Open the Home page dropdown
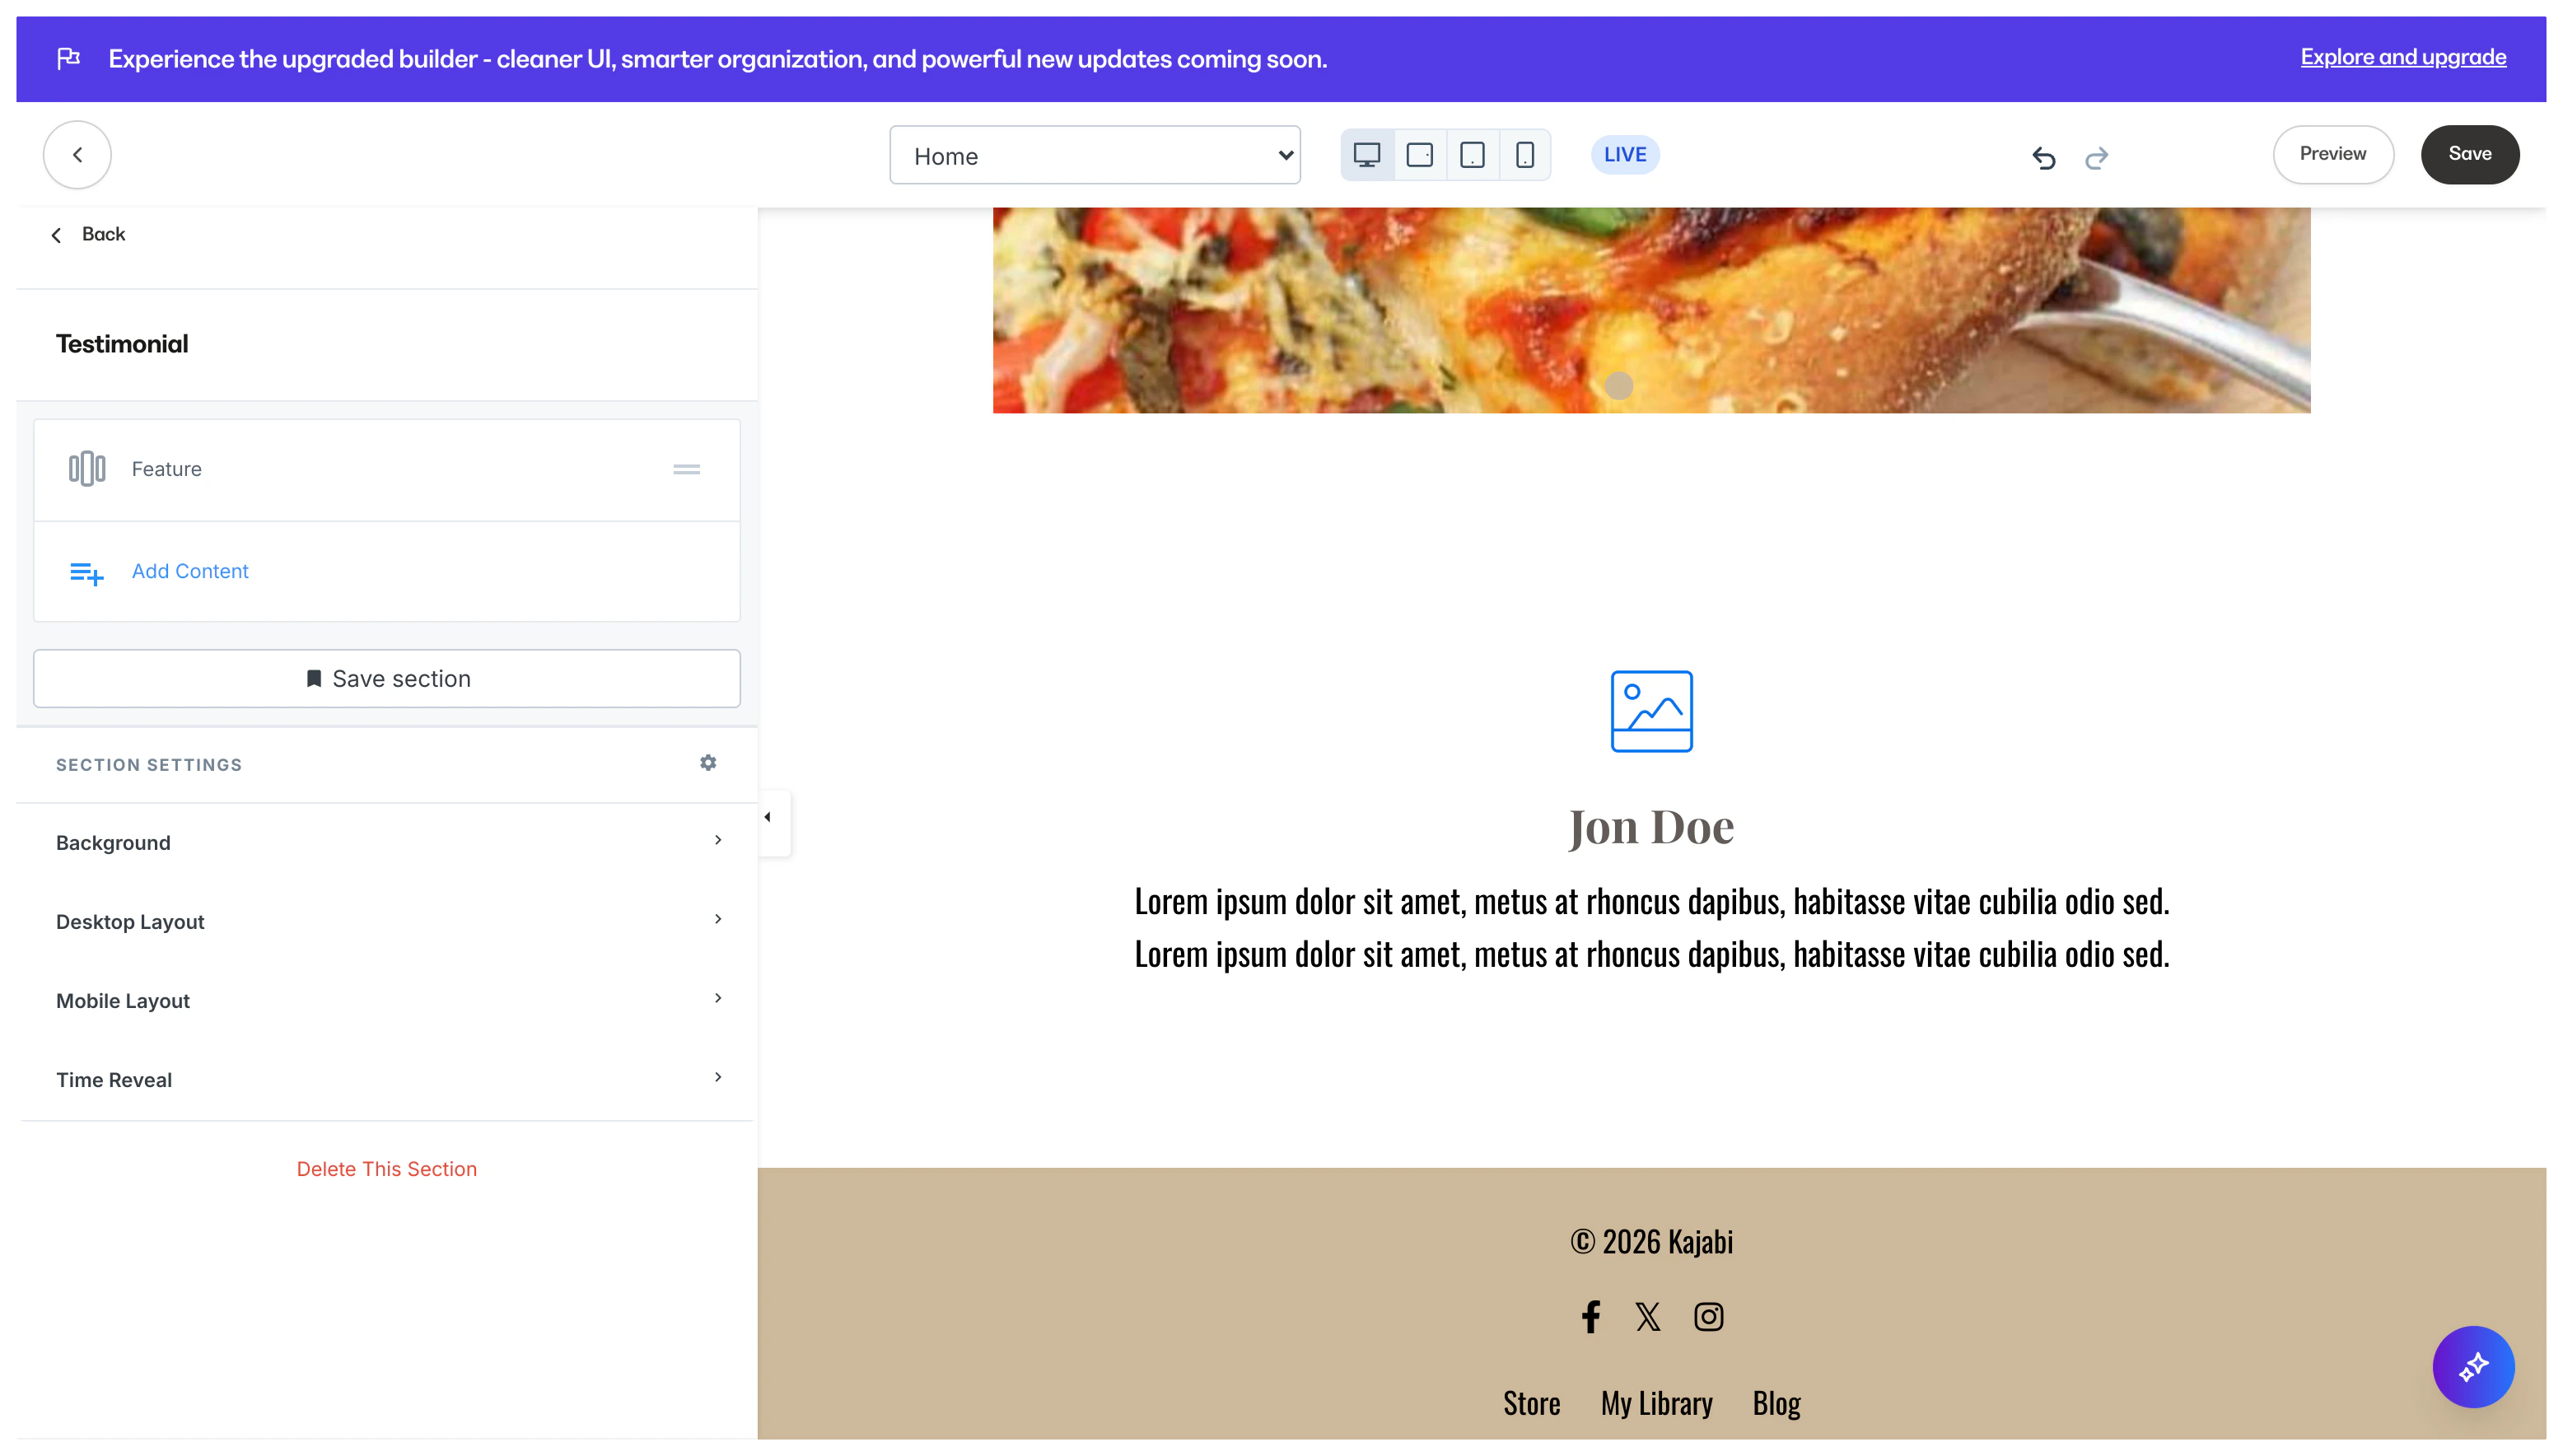2563x1456 pixels. click(x=1094, y=155)
